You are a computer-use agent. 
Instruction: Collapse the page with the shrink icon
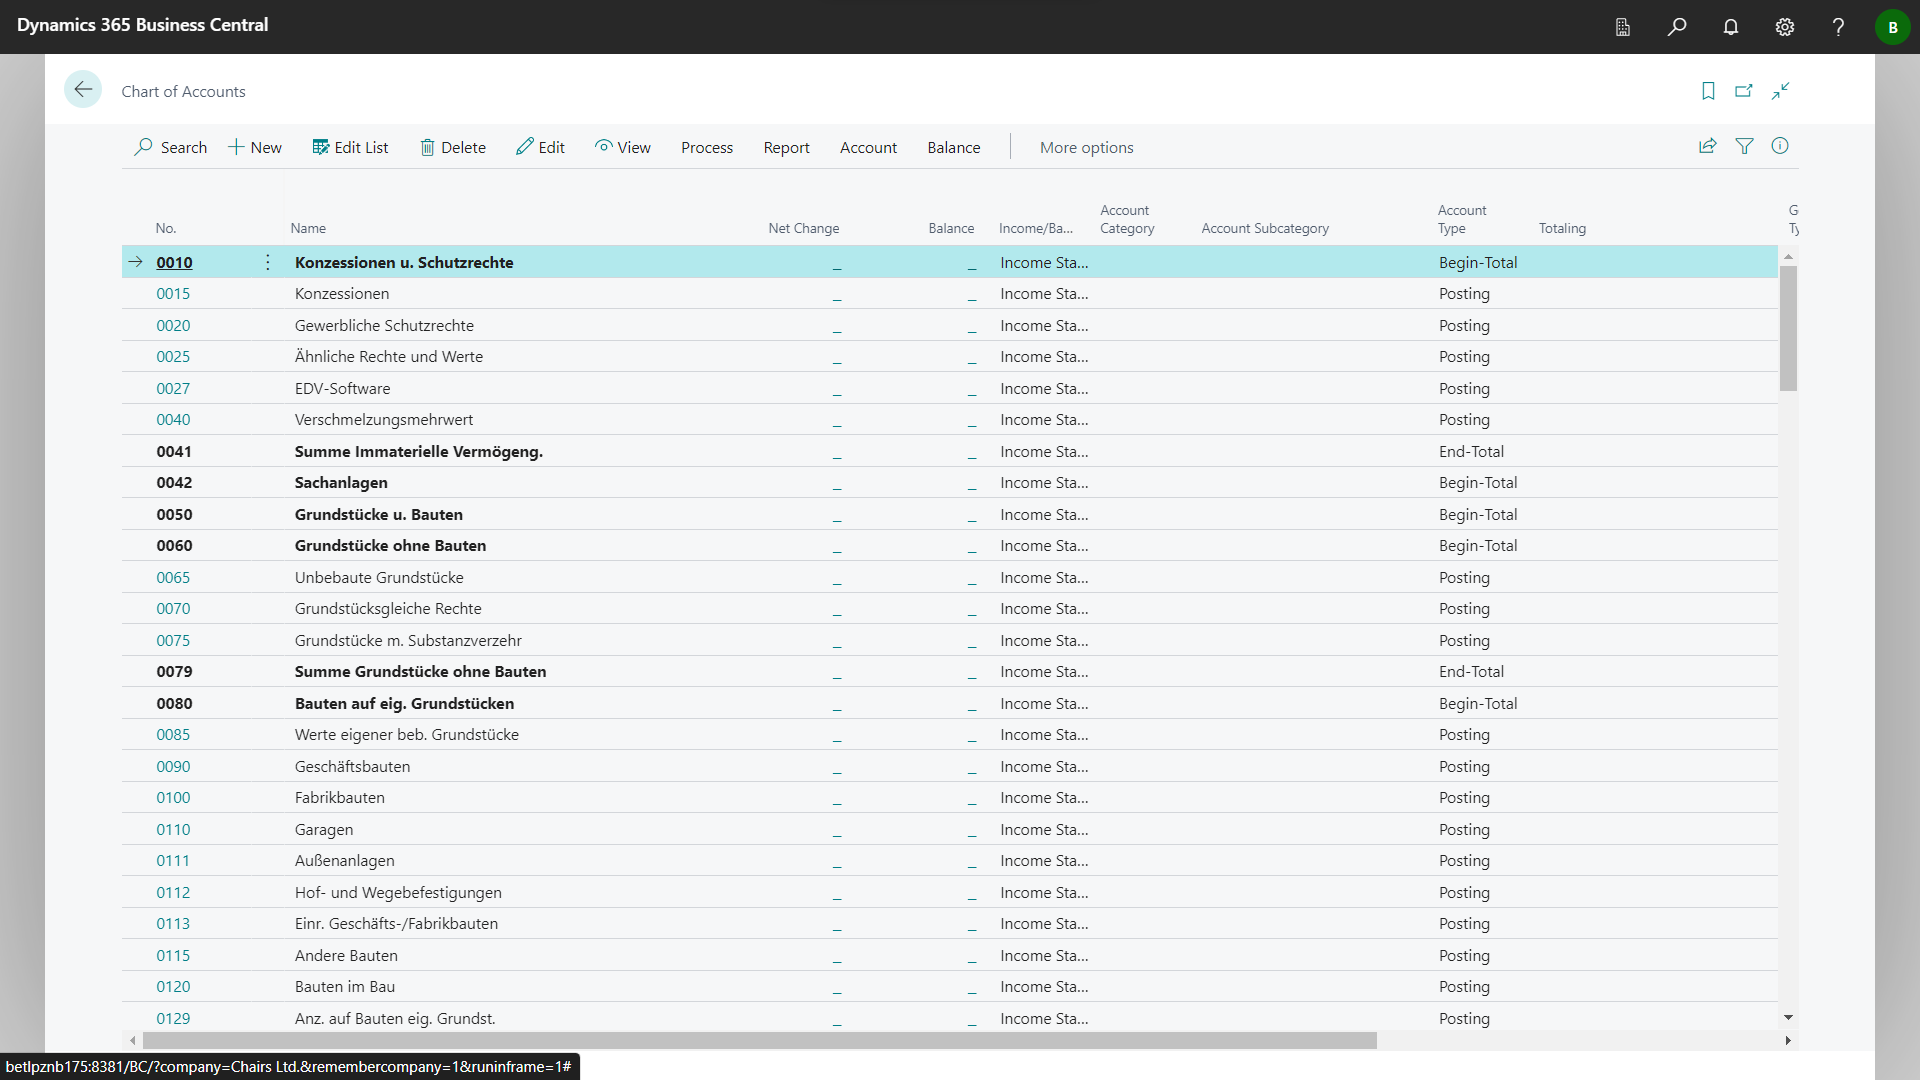click(x=1780, y=91)
